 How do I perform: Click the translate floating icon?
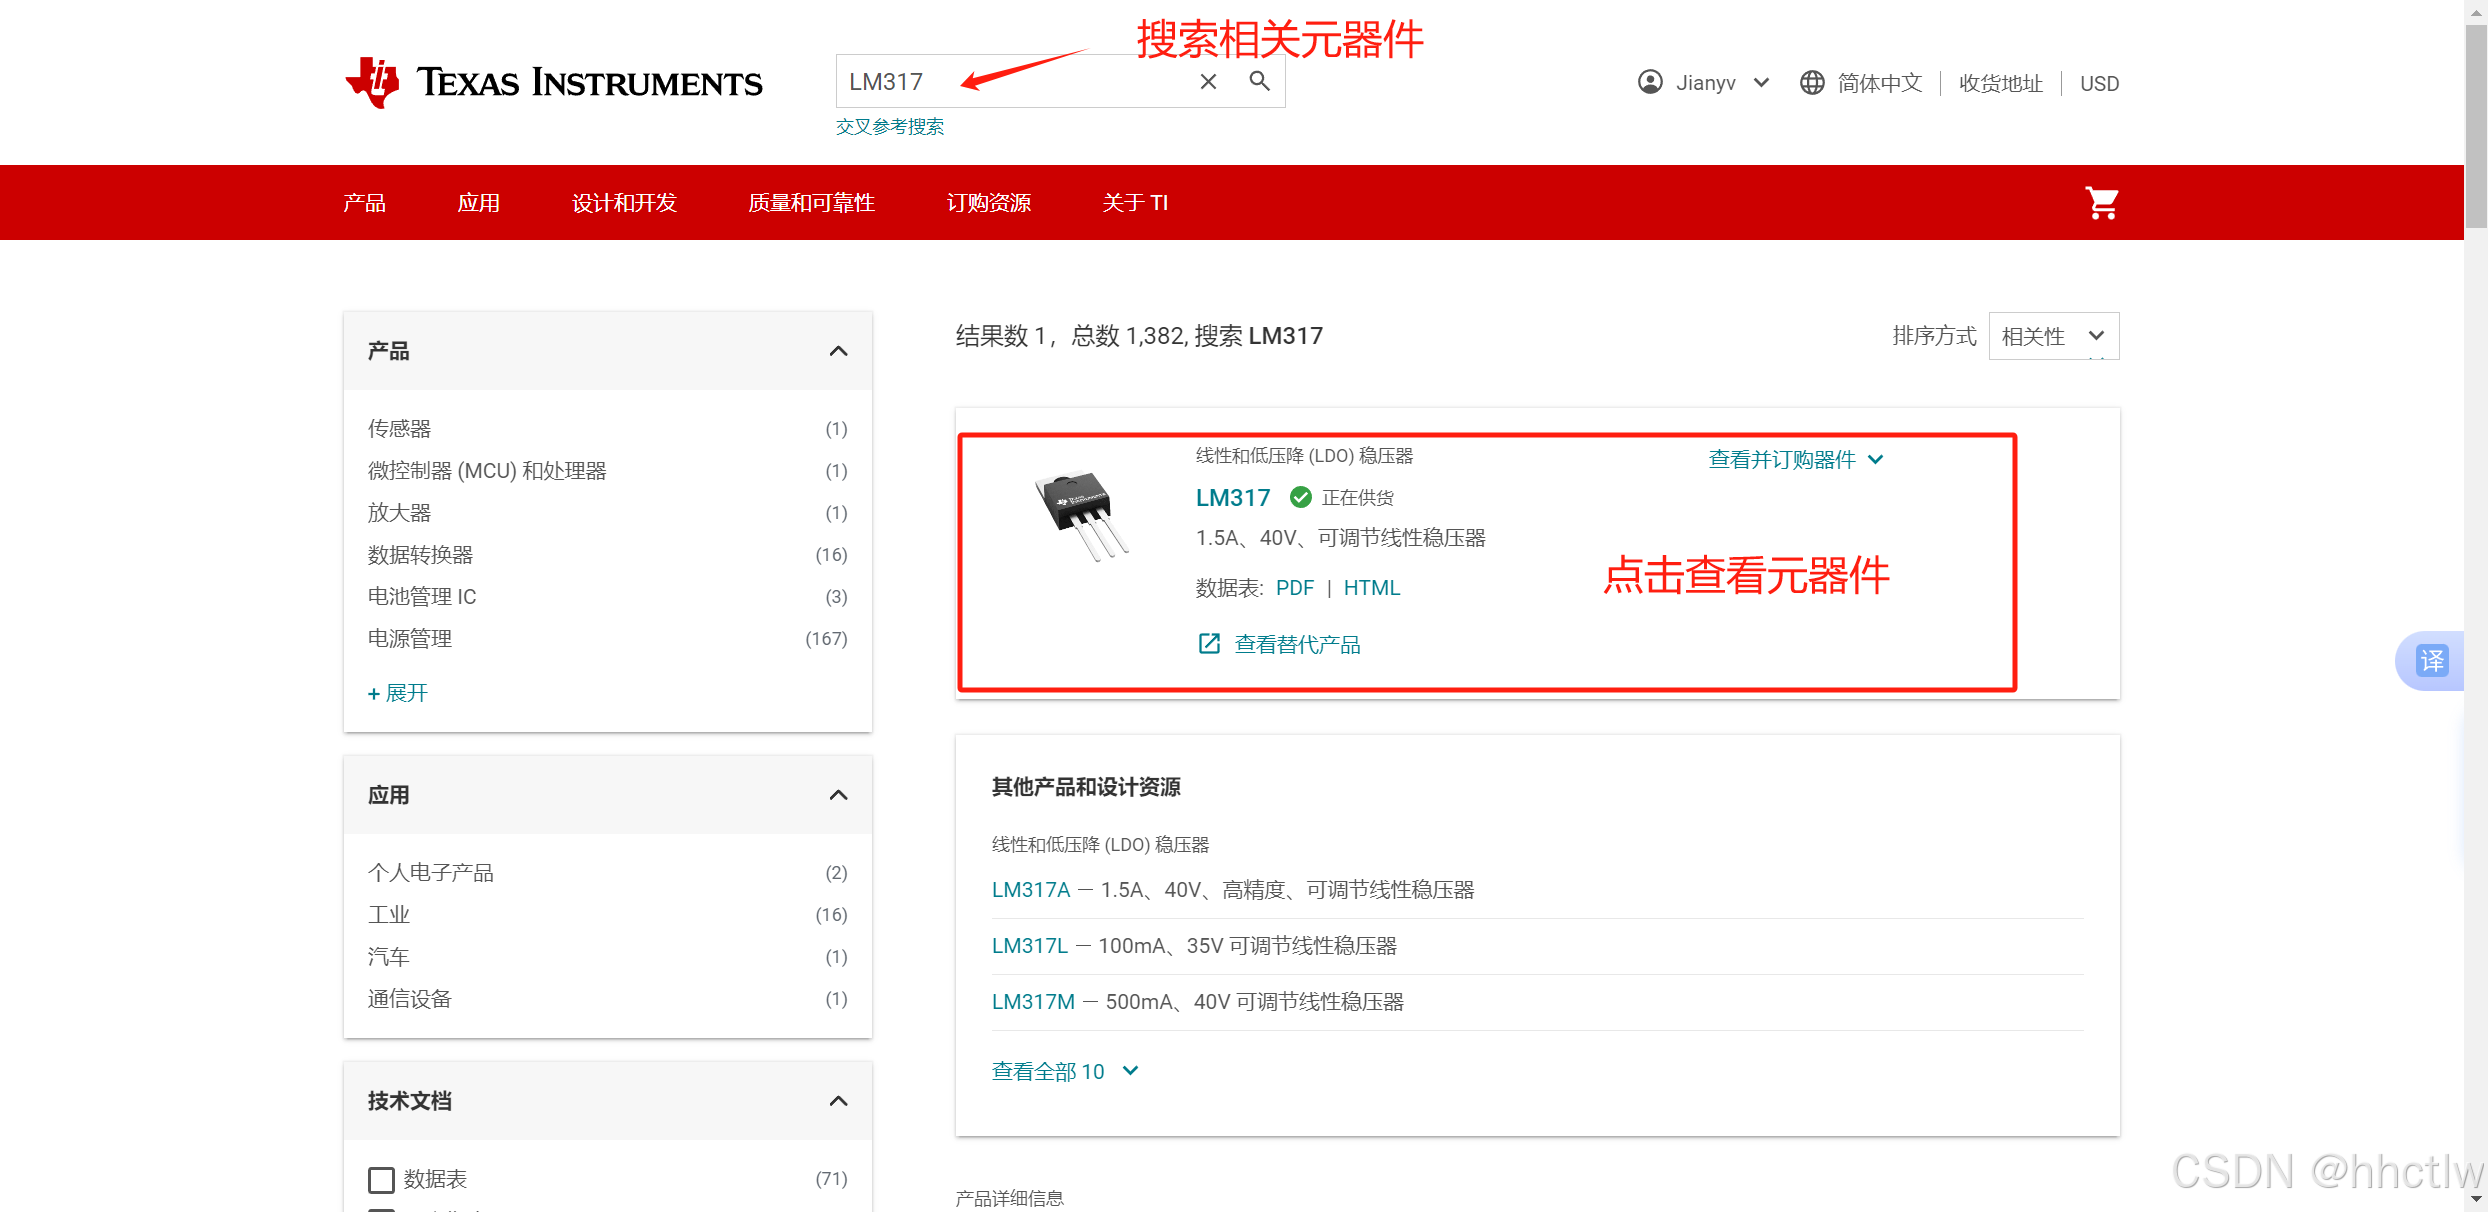pos(2432,661)
